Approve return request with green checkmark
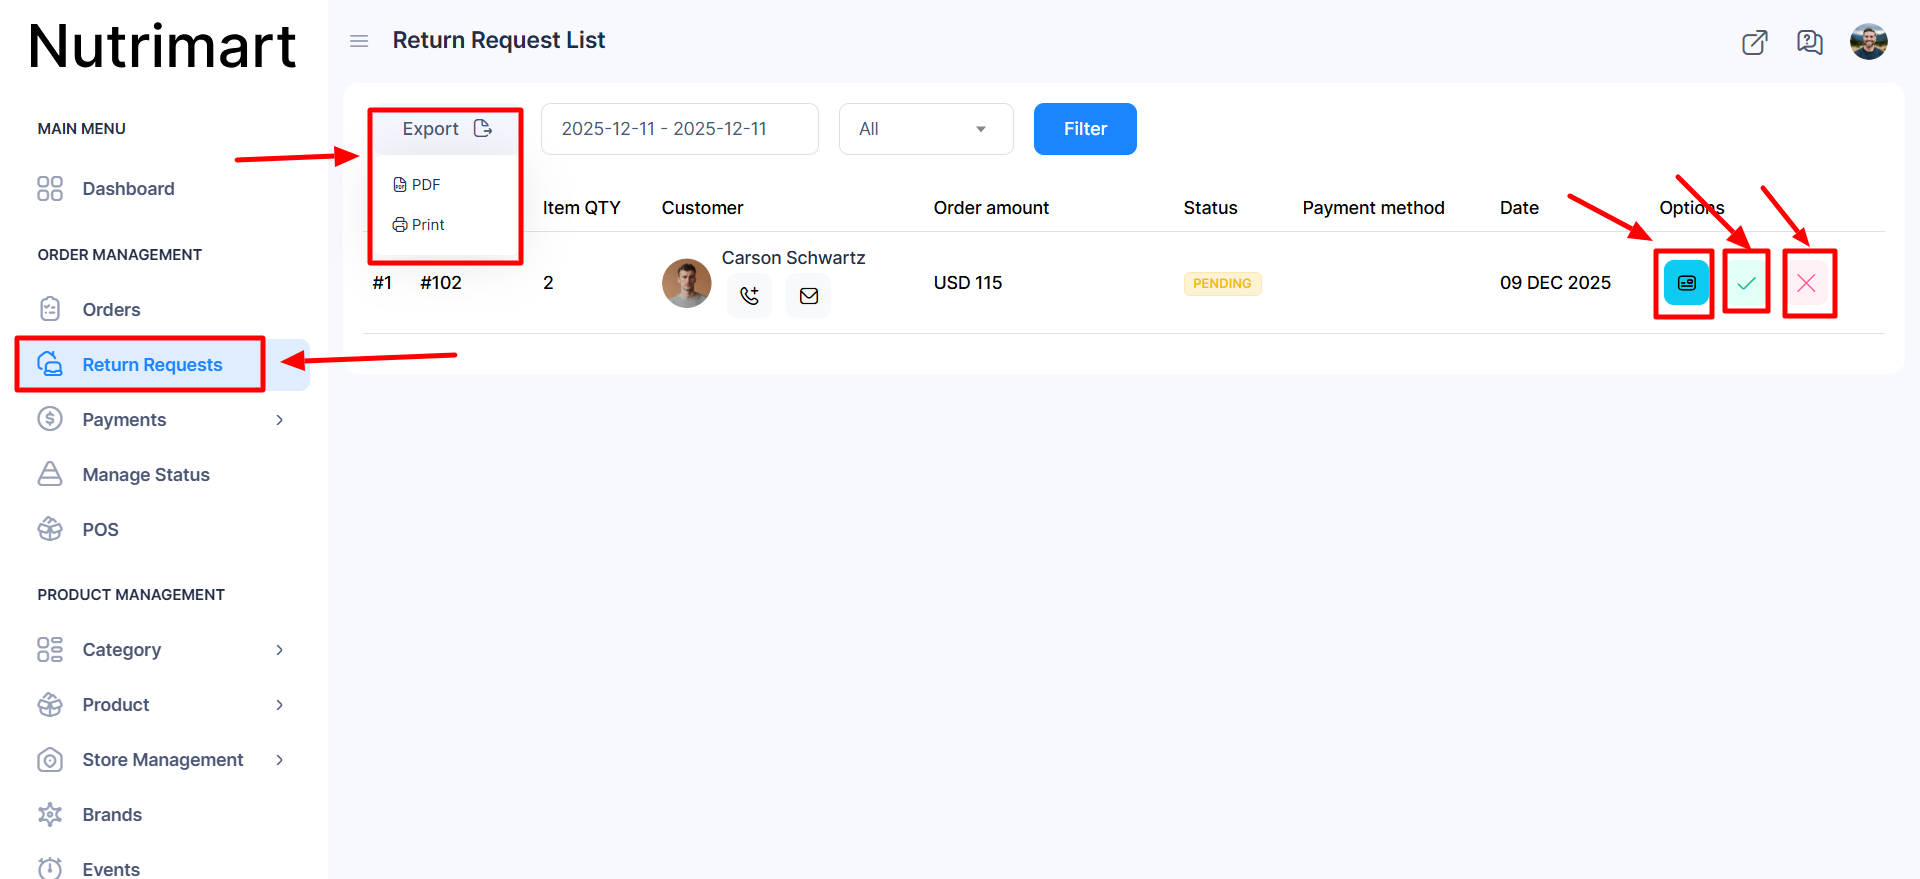 click(x=1746, y=283)
